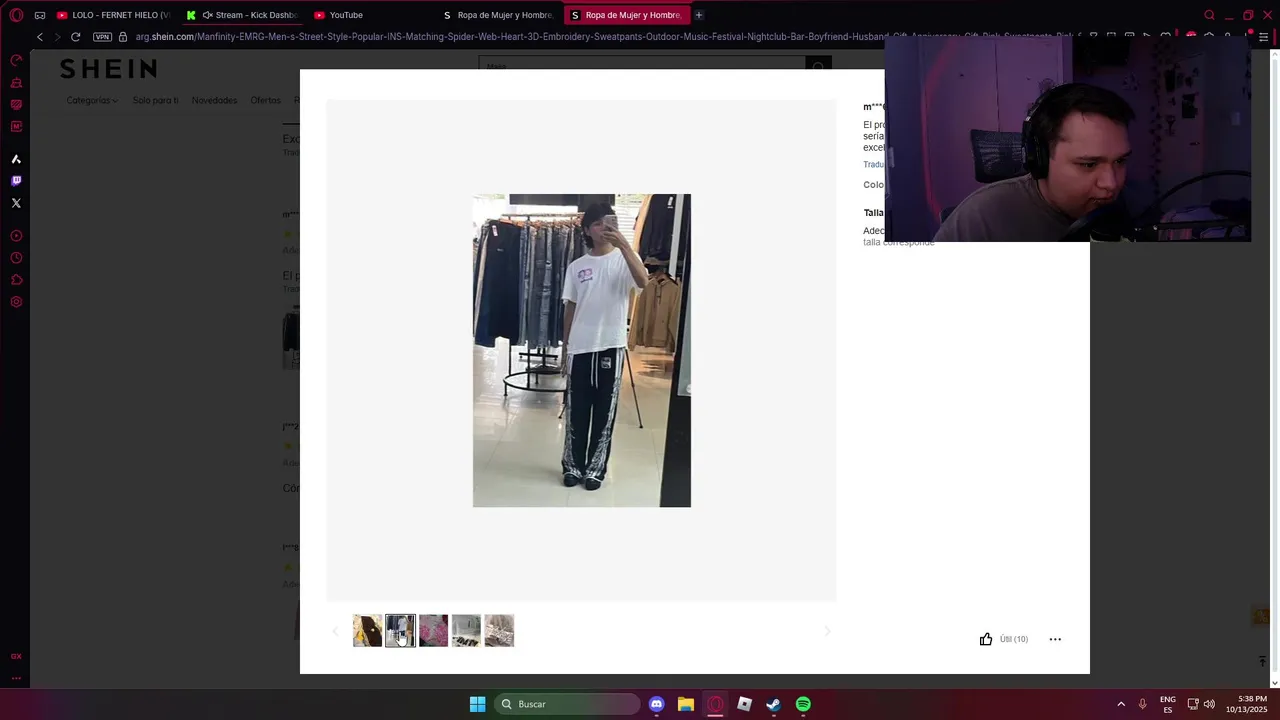Click the page scrollbar down arrow
This screenshot has width=1280, height=720.
click(x=1274, y=683)
